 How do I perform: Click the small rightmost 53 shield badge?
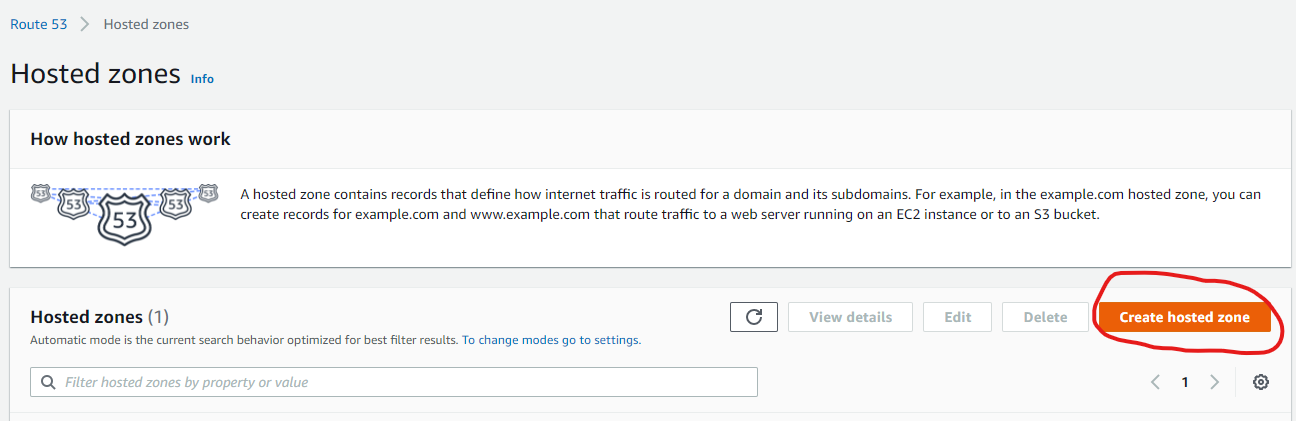pos(208,192)
